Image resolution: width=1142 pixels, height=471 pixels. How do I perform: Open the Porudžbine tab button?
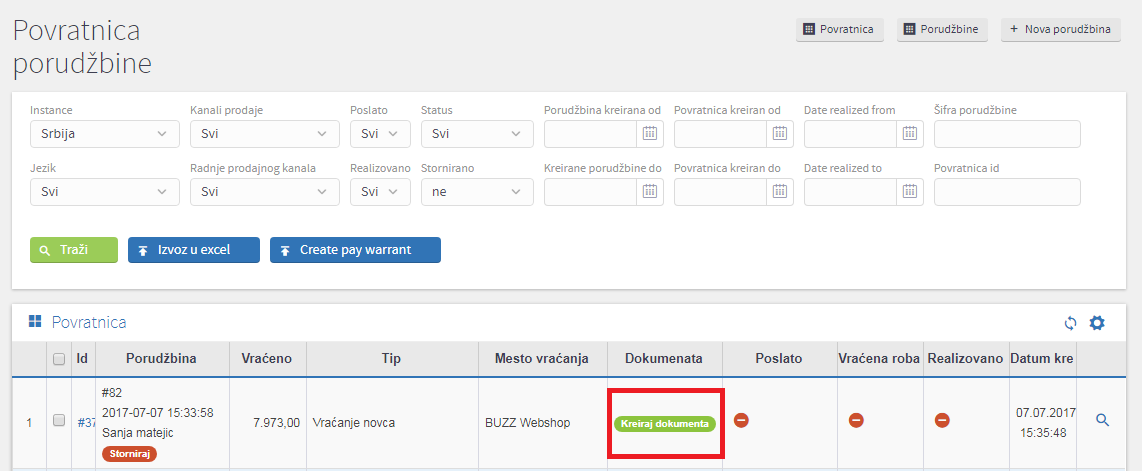(x=942, y=30)
